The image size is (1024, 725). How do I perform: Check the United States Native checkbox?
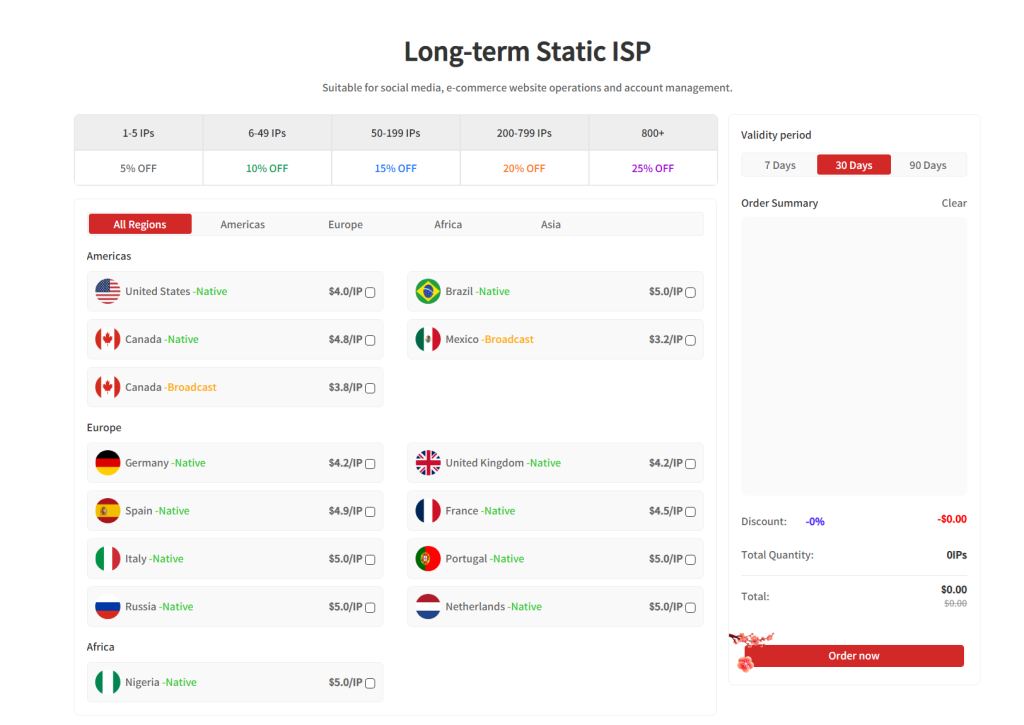click(370, 293)
